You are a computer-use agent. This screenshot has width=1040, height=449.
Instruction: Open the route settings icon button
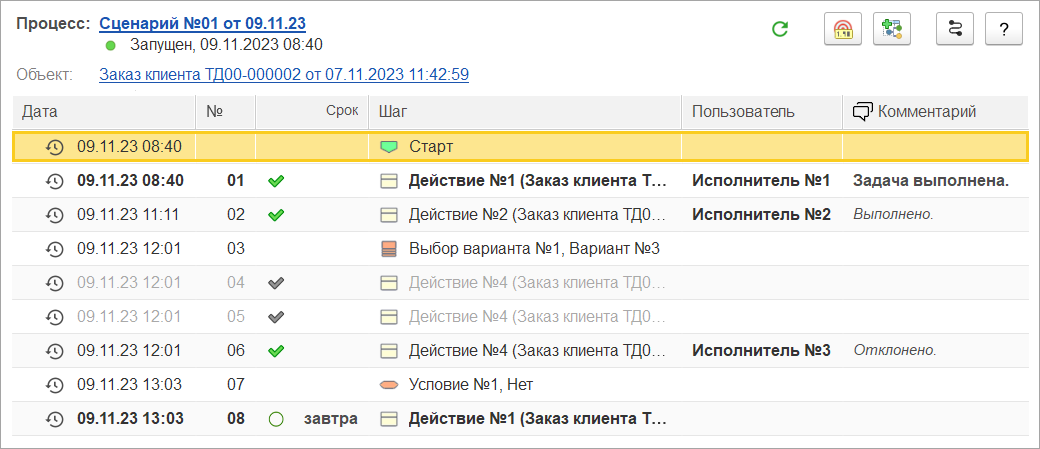pyautogui.click(x=954, y=29)
